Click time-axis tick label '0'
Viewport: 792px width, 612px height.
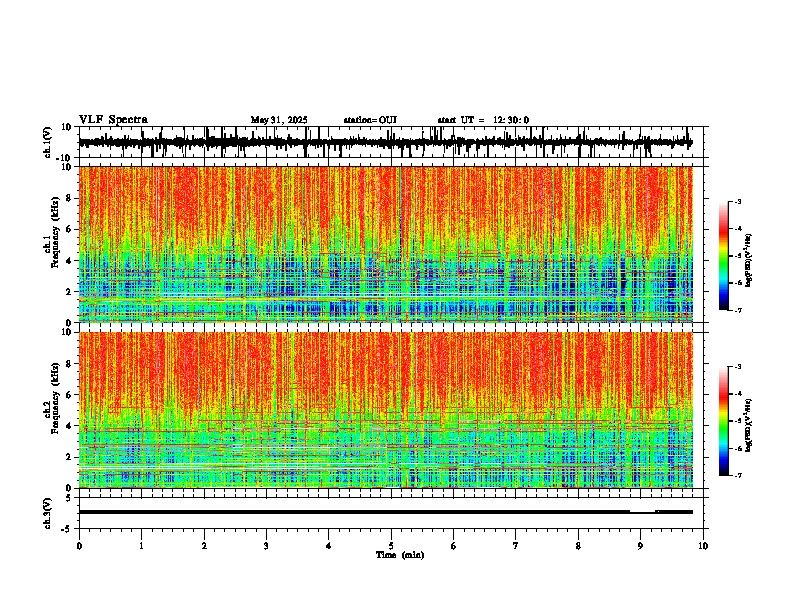(79, 546)
